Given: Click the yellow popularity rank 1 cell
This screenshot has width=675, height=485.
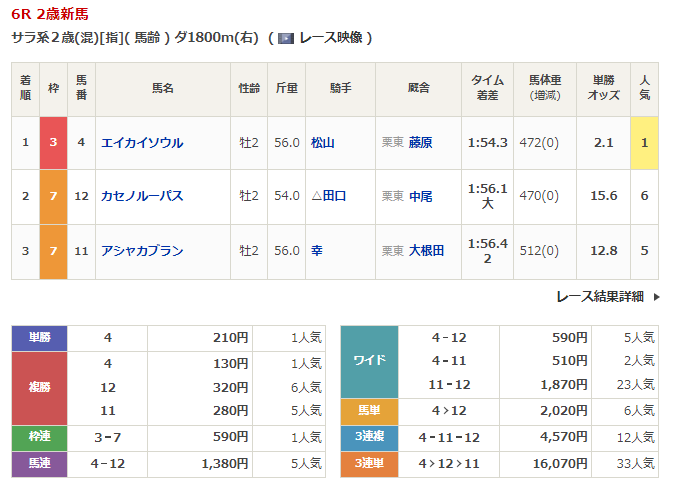Looking at the screenshot, I should click(645, 143).
